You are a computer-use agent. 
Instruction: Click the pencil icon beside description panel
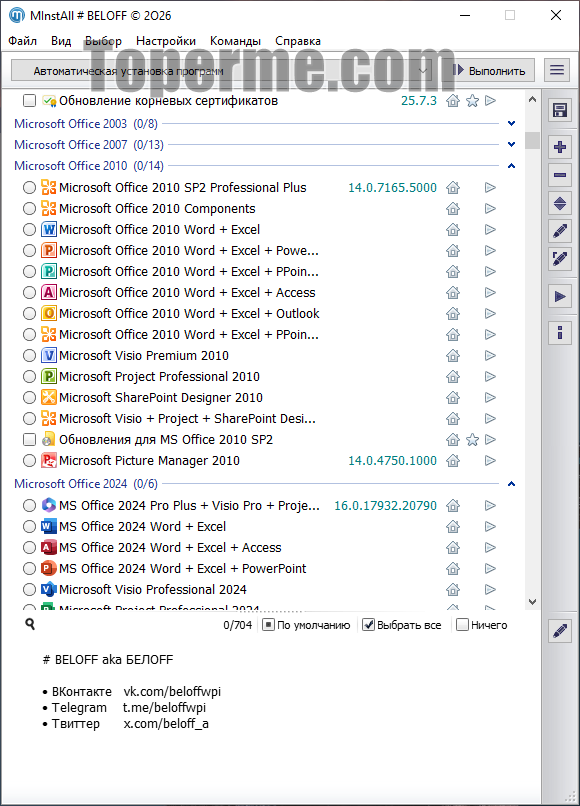click(x=559, y=630)
